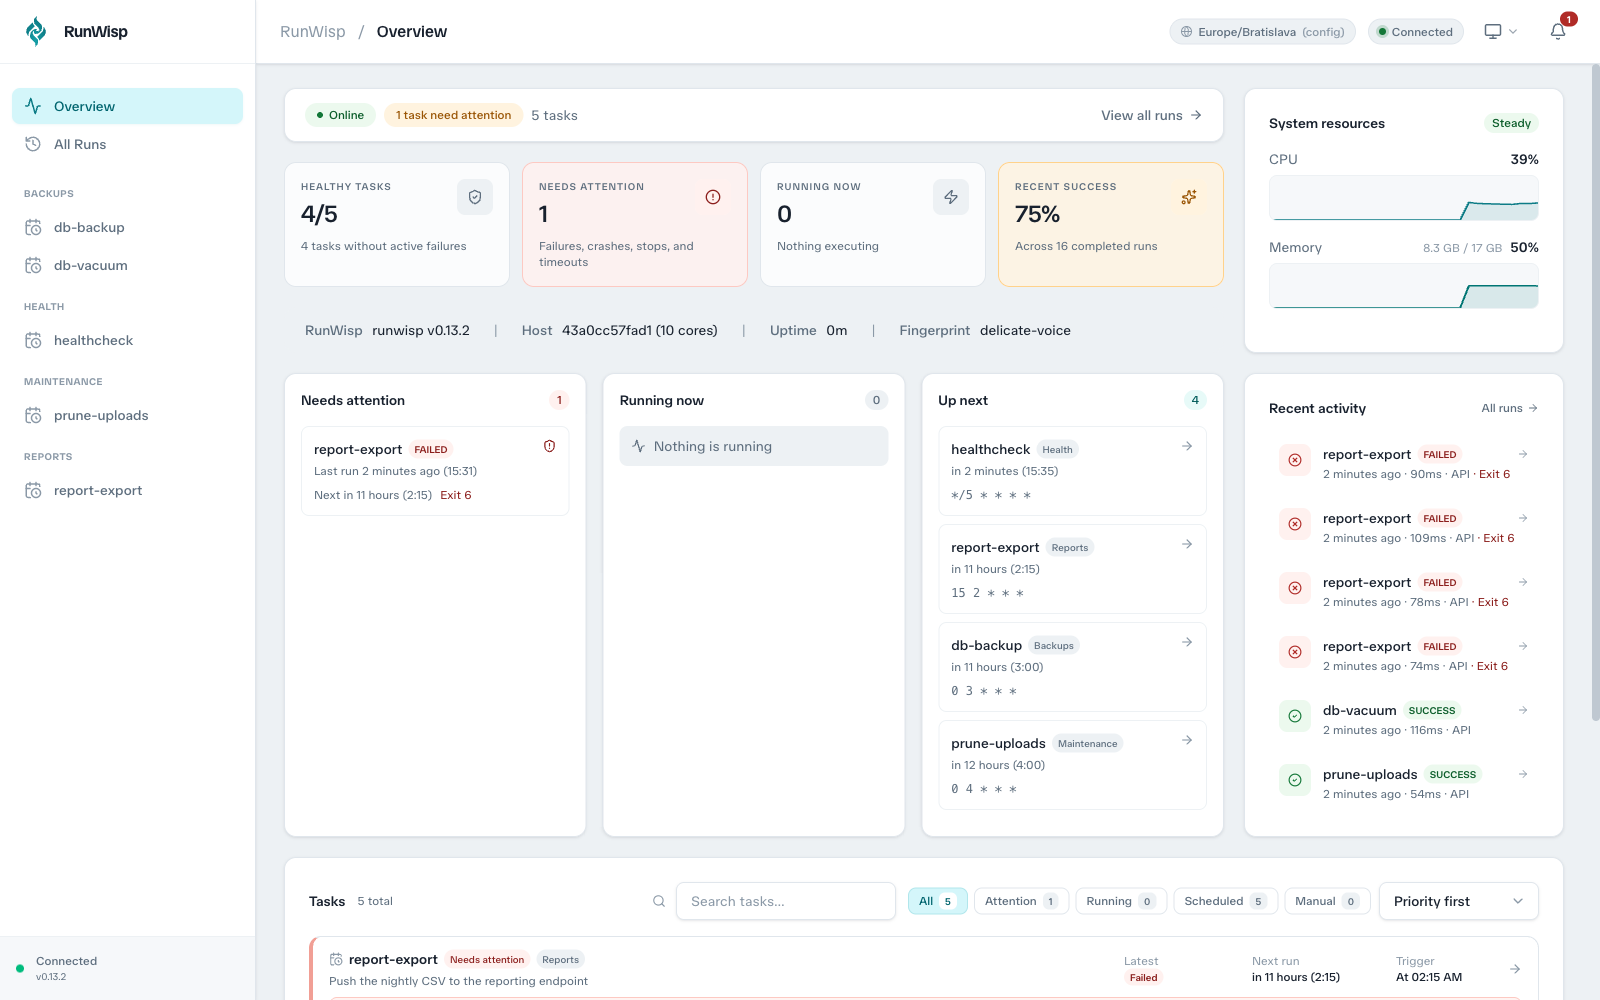The width and height of the screenshot is (1600, 1000).
Task: Click the RunWisp logo icon
Action: pyautogui.click(x=36, y=31)
